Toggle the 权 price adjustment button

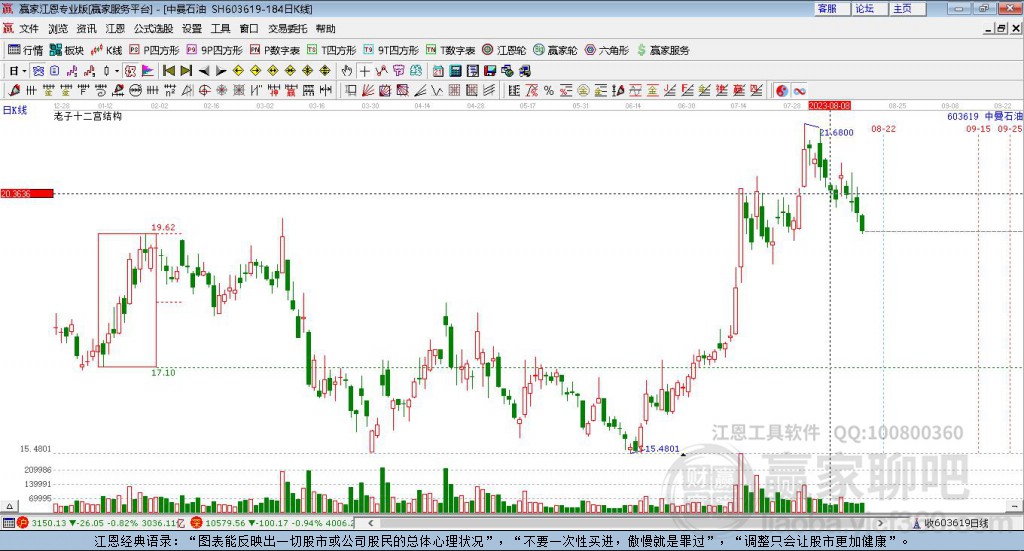(131, 71)
